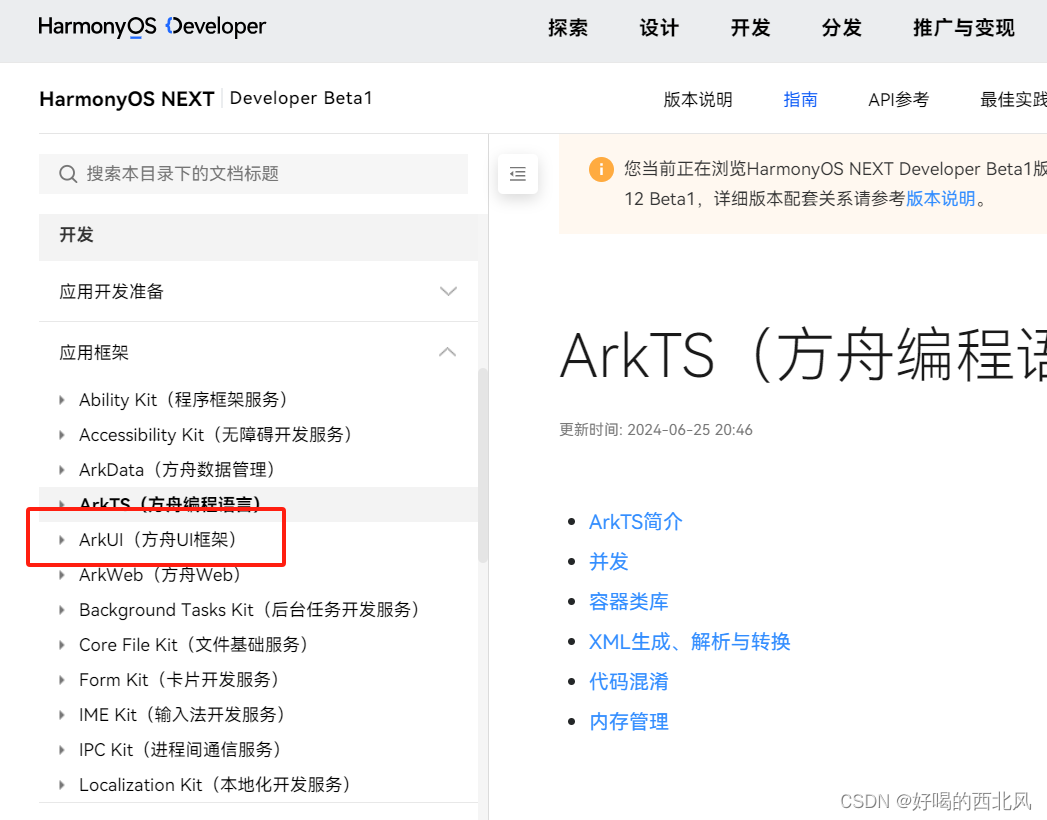Viewport: 1047px width, 820px height.
Task: Select IPC Kit（进程间通信服务）in the tree
Action: 180,750
